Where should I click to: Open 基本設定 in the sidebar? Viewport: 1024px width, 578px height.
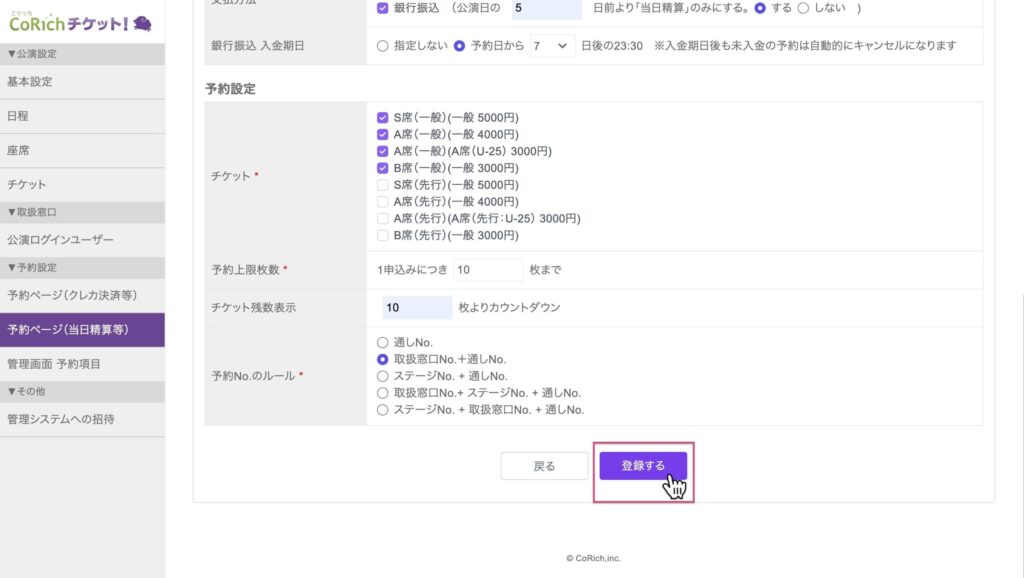(x=30, y=82)
